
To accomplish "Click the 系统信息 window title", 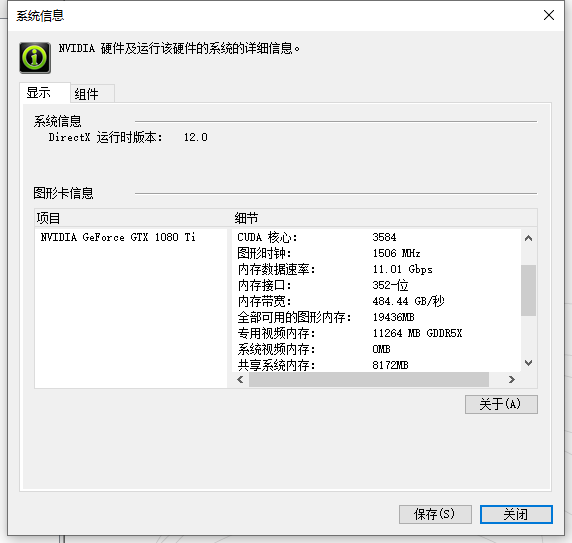I will (x=40, y=16).
